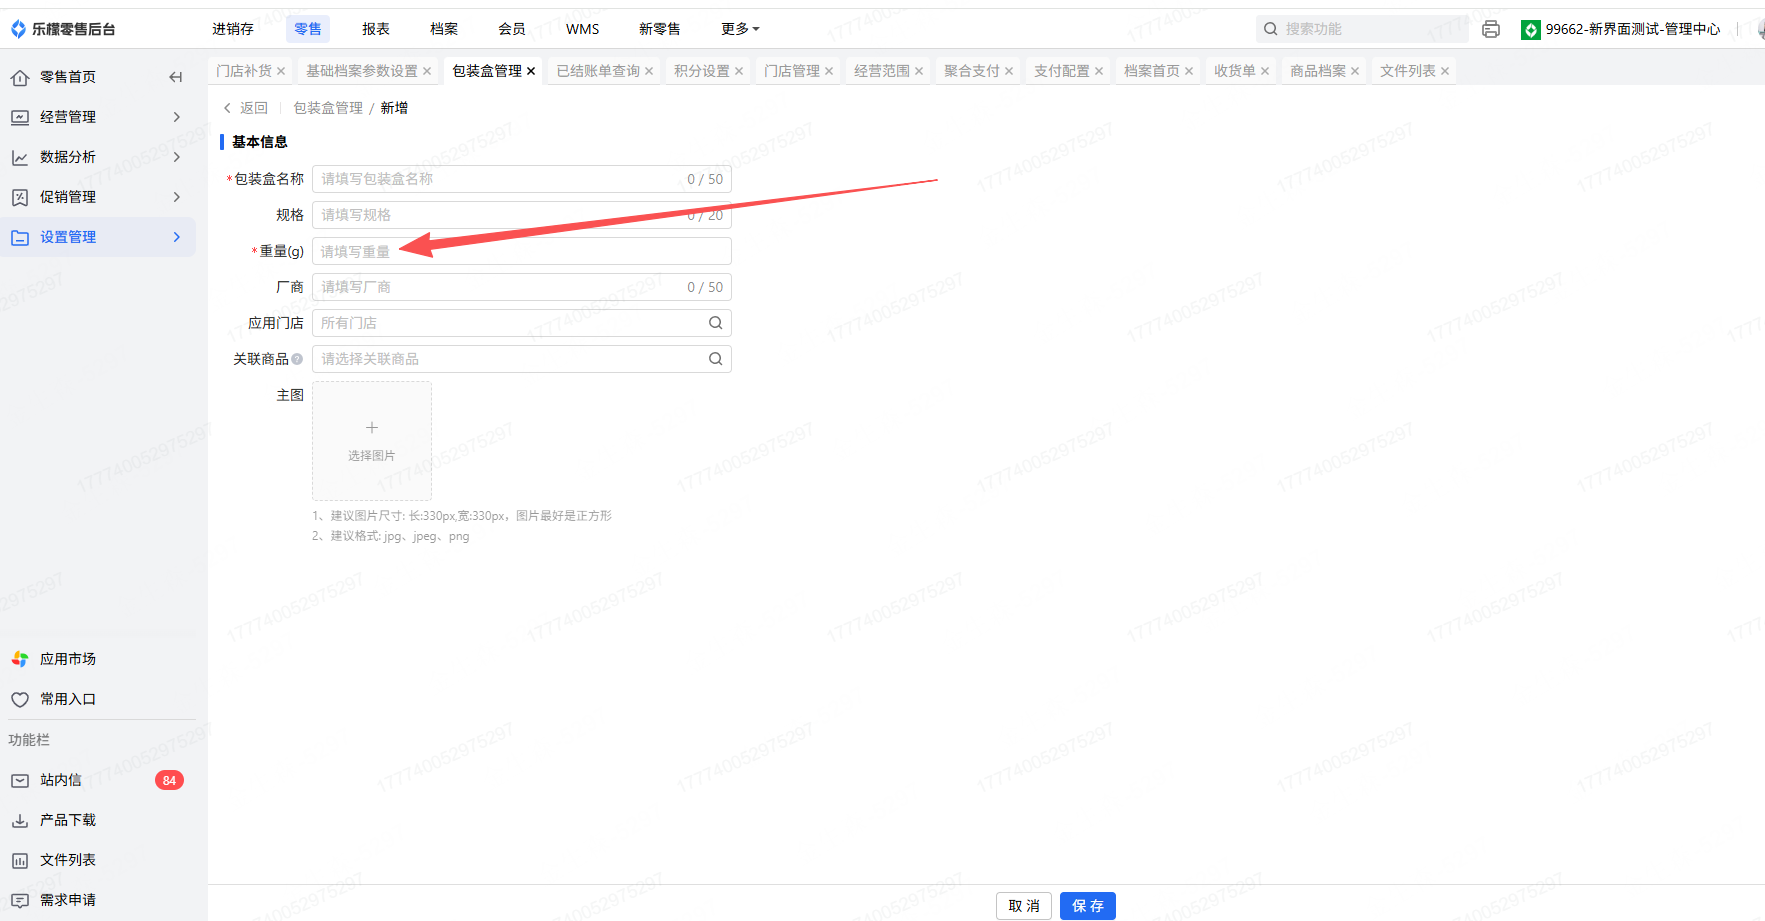Click the search magnifier in the 应用门店 field

716,323
